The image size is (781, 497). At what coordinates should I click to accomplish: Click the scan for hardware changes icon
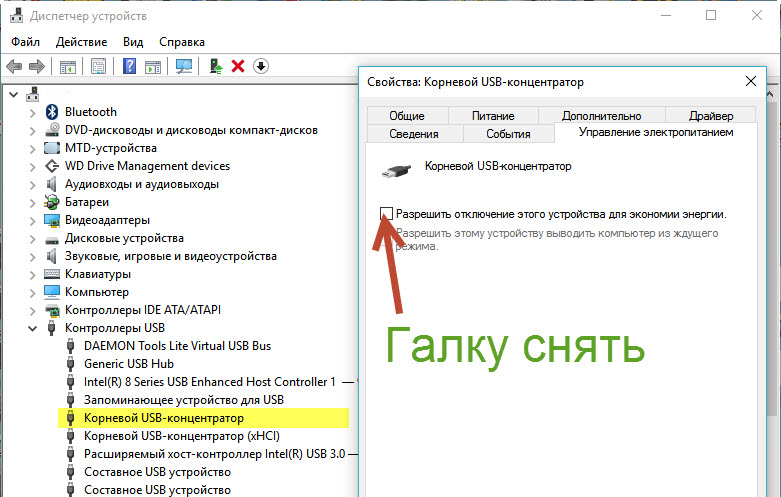183,66
